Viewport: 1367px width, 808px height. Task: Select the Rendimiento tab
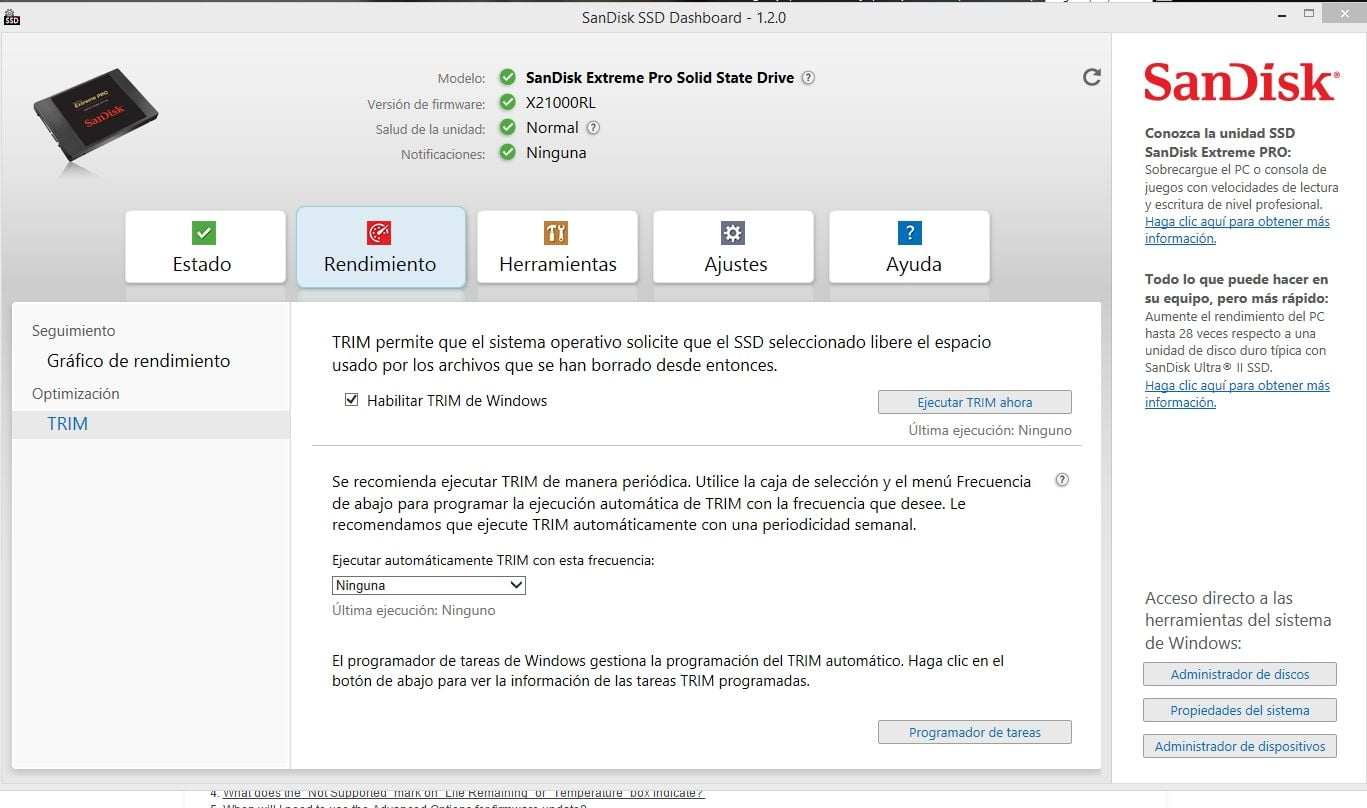[381, 247]
